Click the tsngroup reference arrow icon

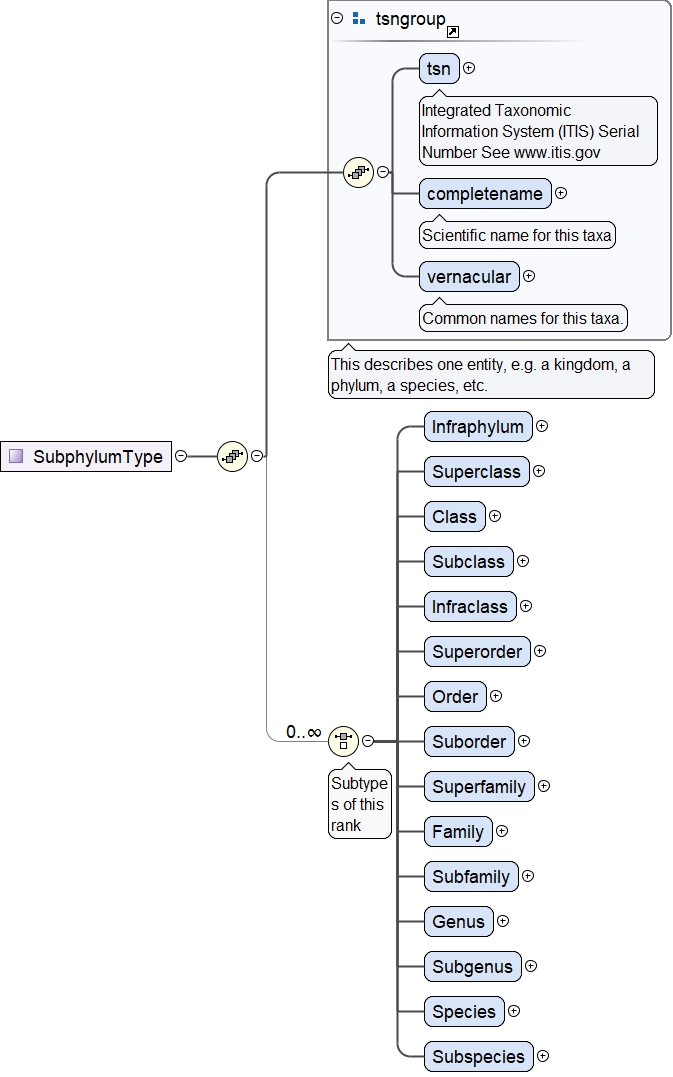tap(453, 32)
